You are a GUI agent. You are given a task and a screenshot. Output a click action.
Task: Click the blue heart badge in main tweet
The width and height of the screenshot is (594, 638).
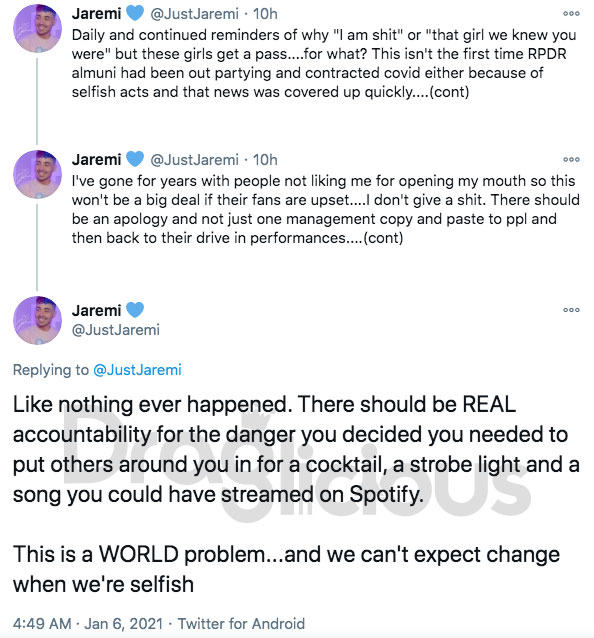(x=135, y=310)
